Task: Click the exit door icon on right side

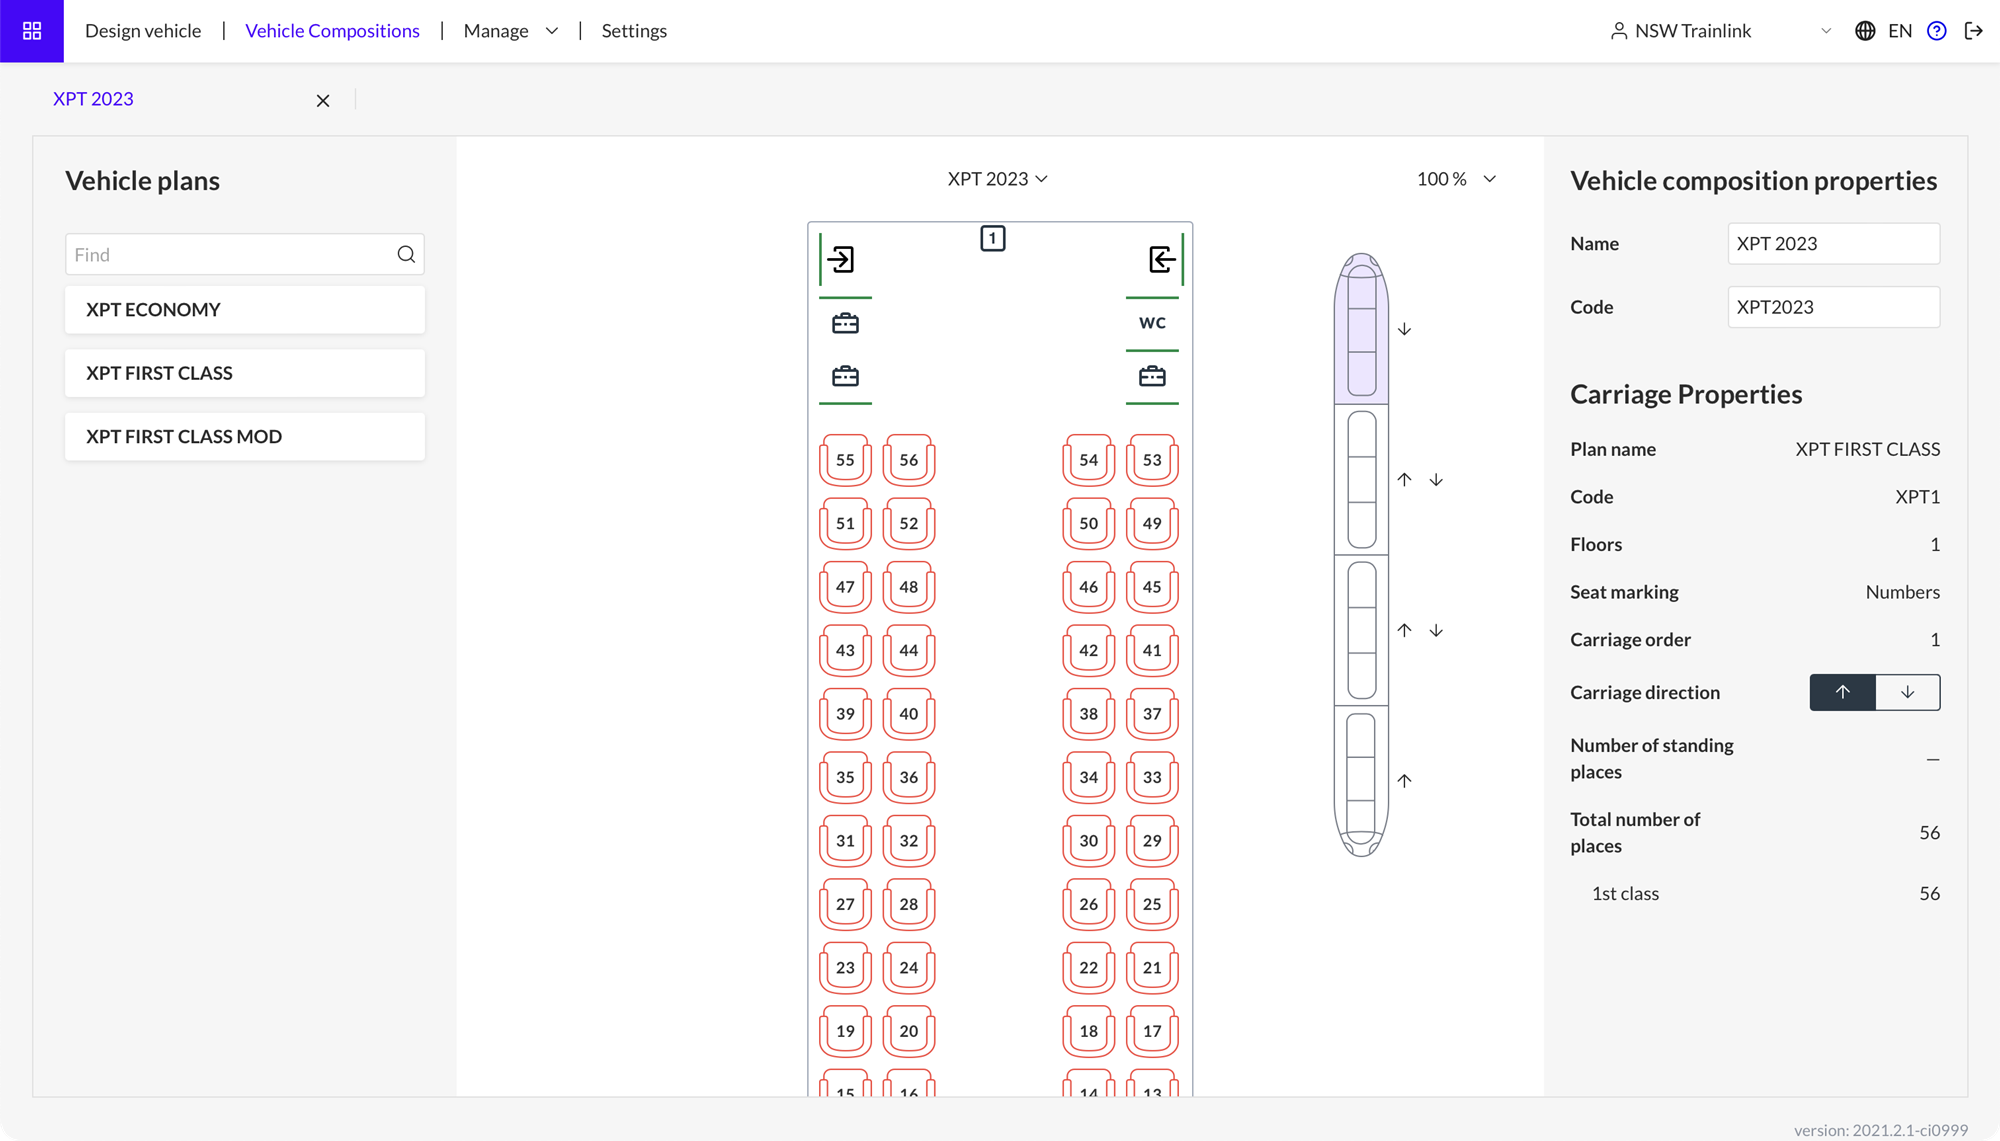Action: 1161,258
